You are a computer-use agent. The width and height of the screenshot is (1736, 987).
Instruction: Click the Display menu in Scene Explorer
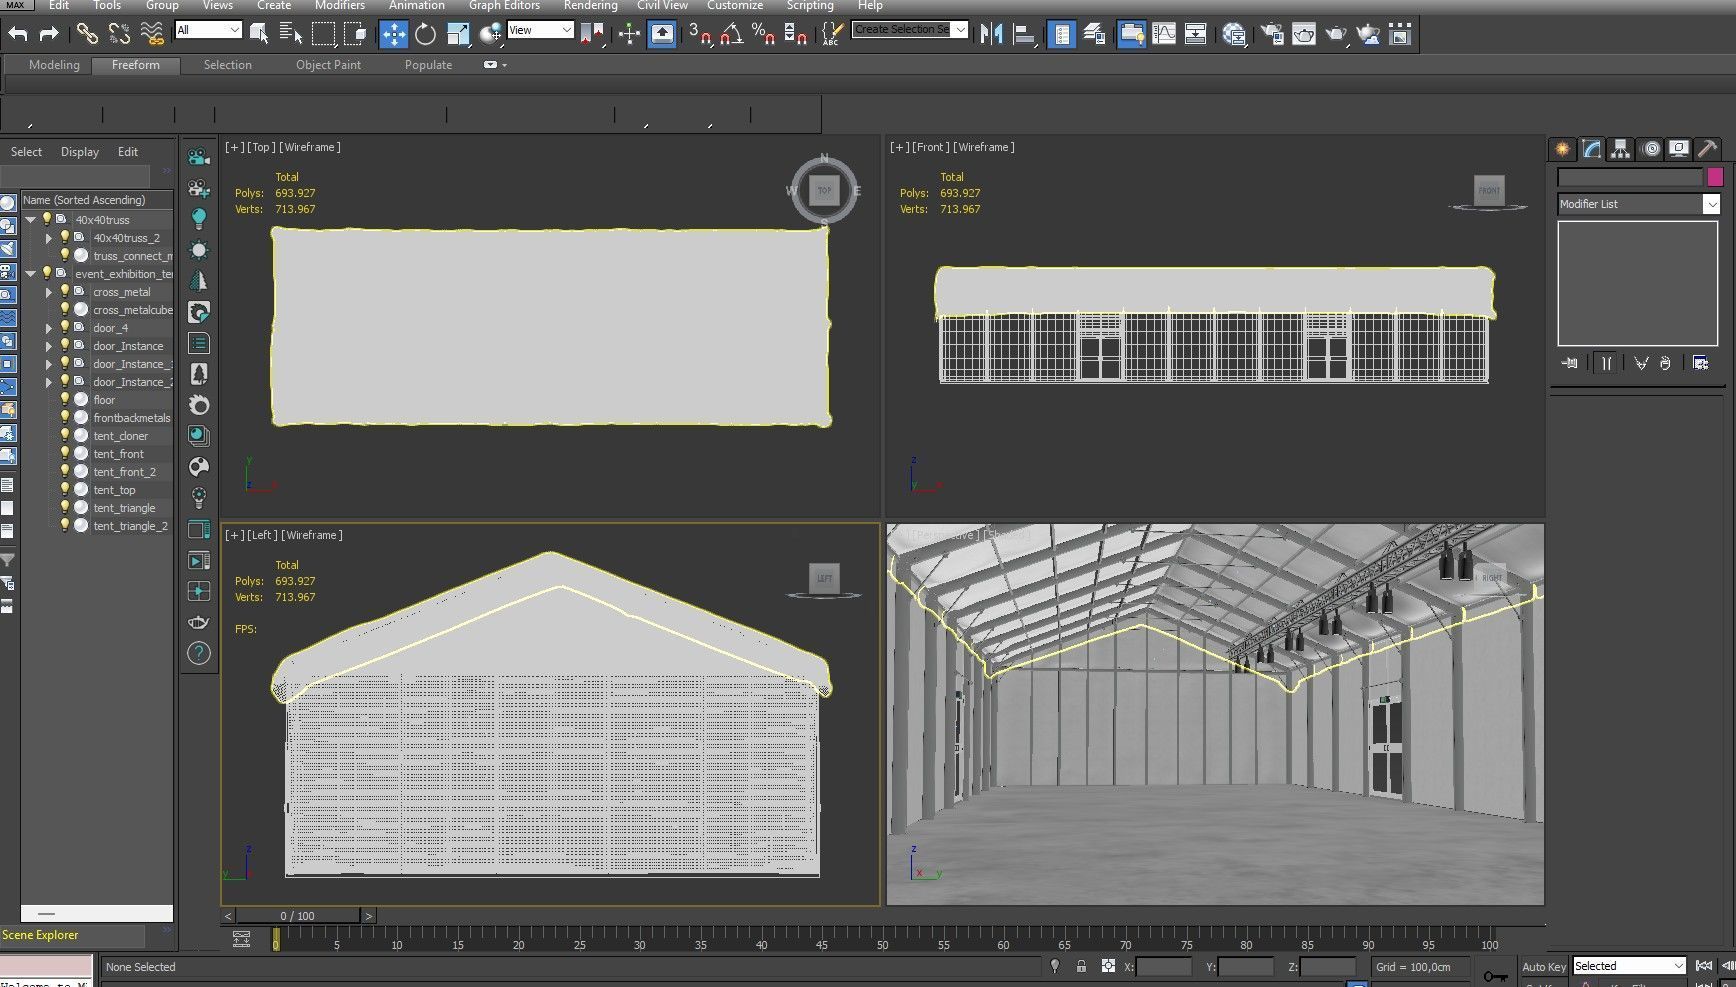pyautogui.click(x=80, y=152)
